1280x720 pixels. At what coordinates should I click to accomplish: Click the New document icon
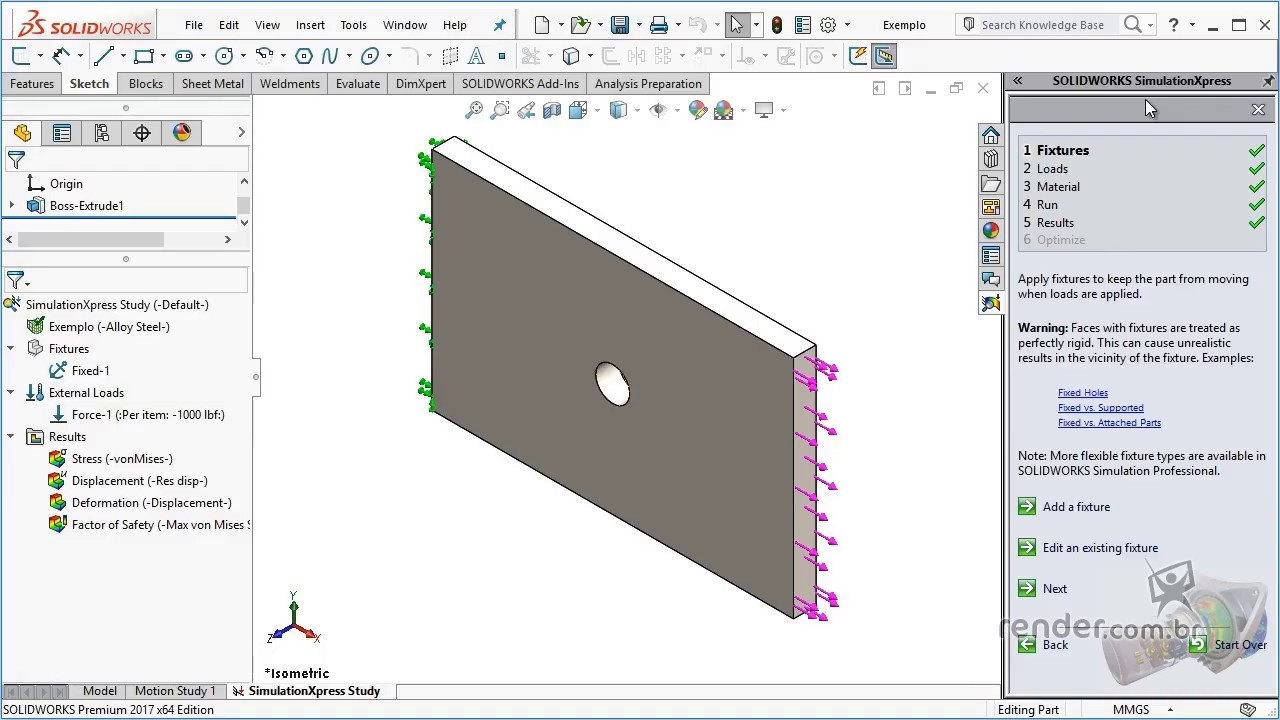click(x=541, y=25)
